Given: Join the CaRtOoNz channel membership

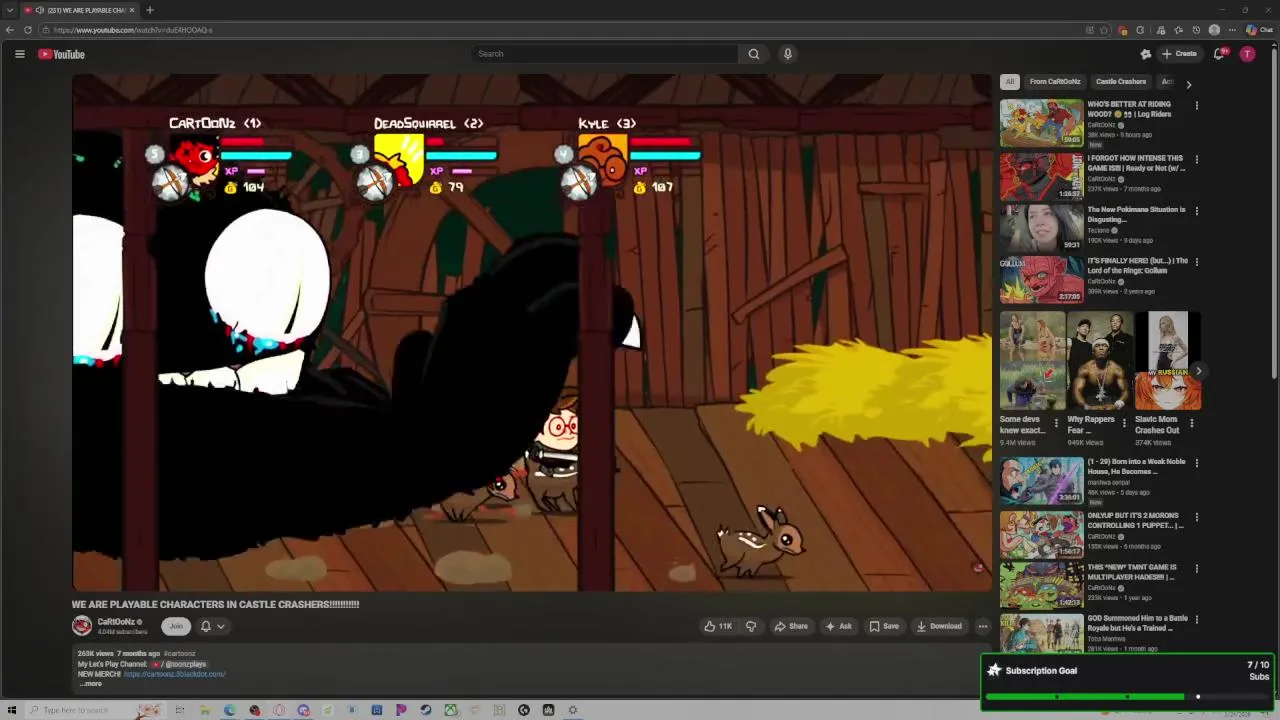Looking at the screenshot, I should click(176, 626).
